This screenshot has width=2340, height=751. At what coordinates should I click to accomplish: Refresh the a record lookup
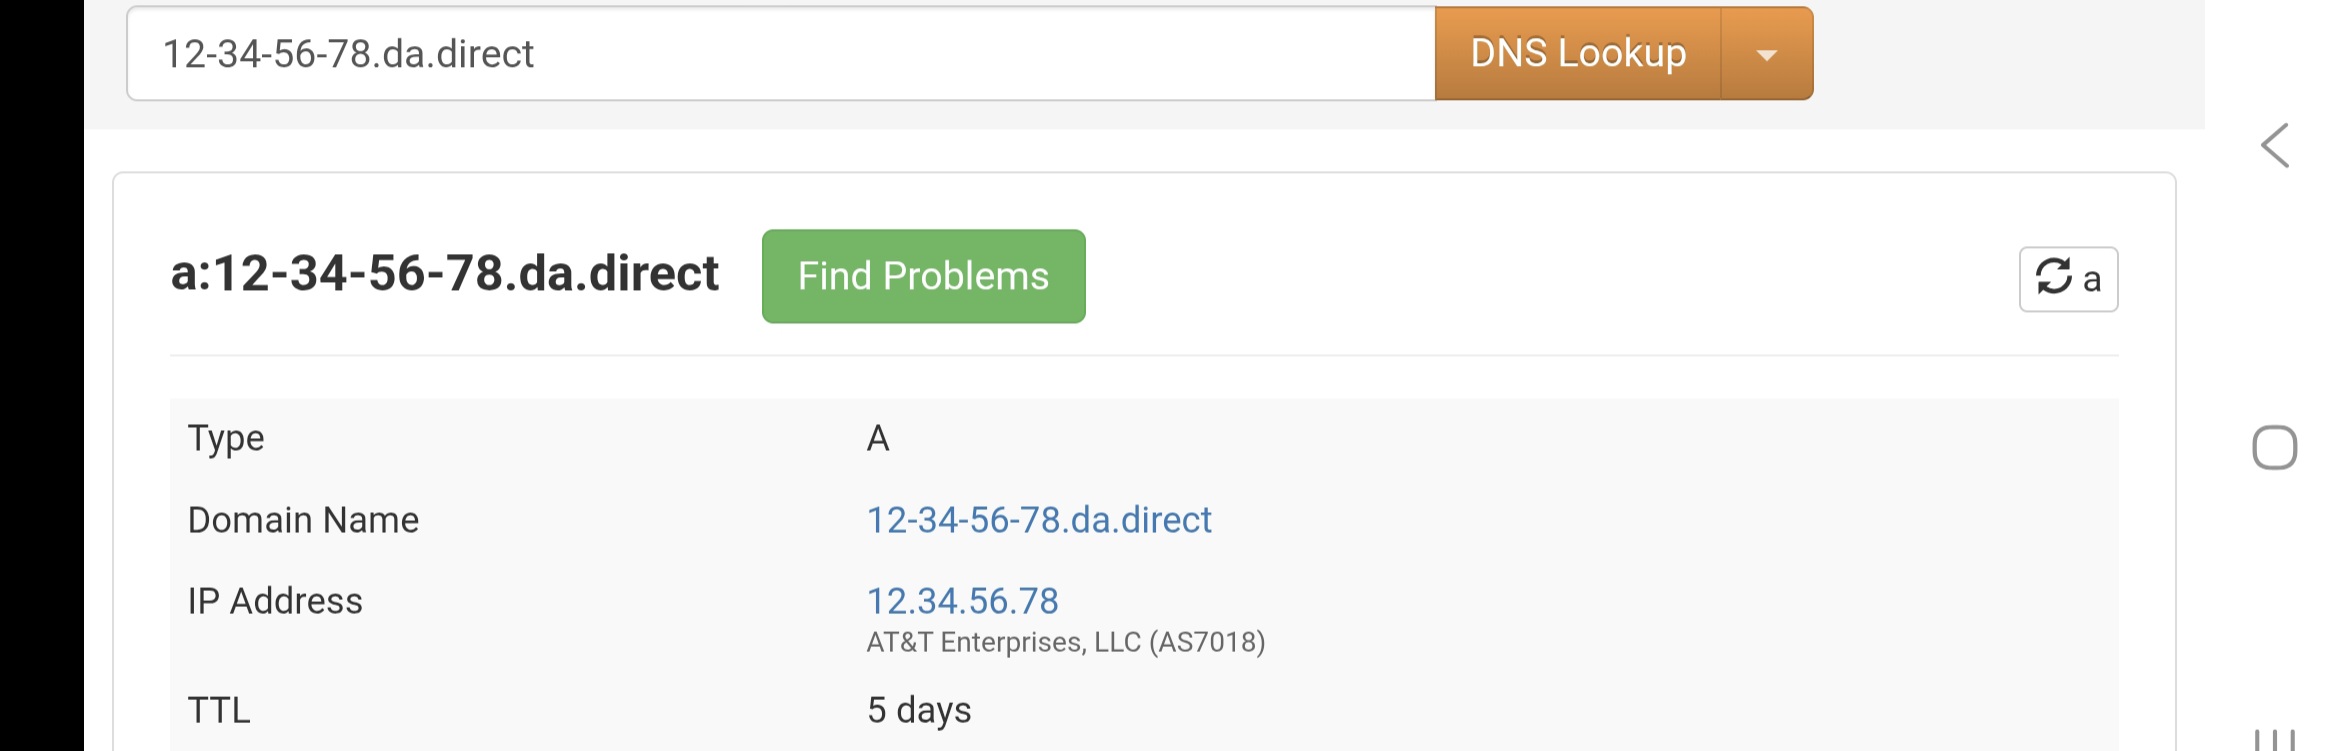[2067, 279]
